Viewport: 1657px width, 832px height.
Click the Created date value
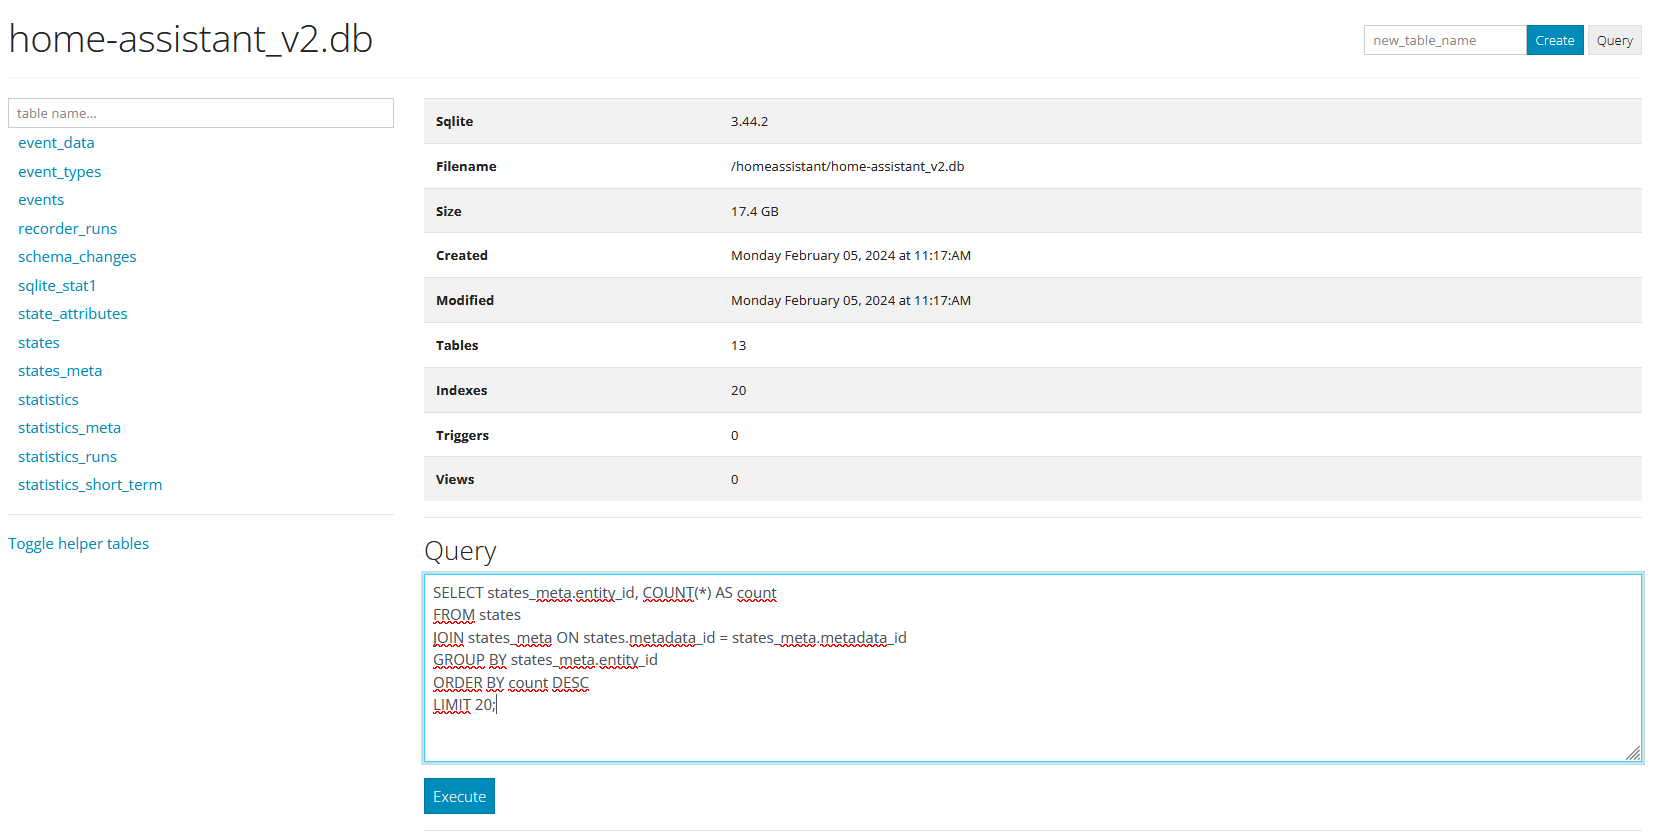point(850,255)
